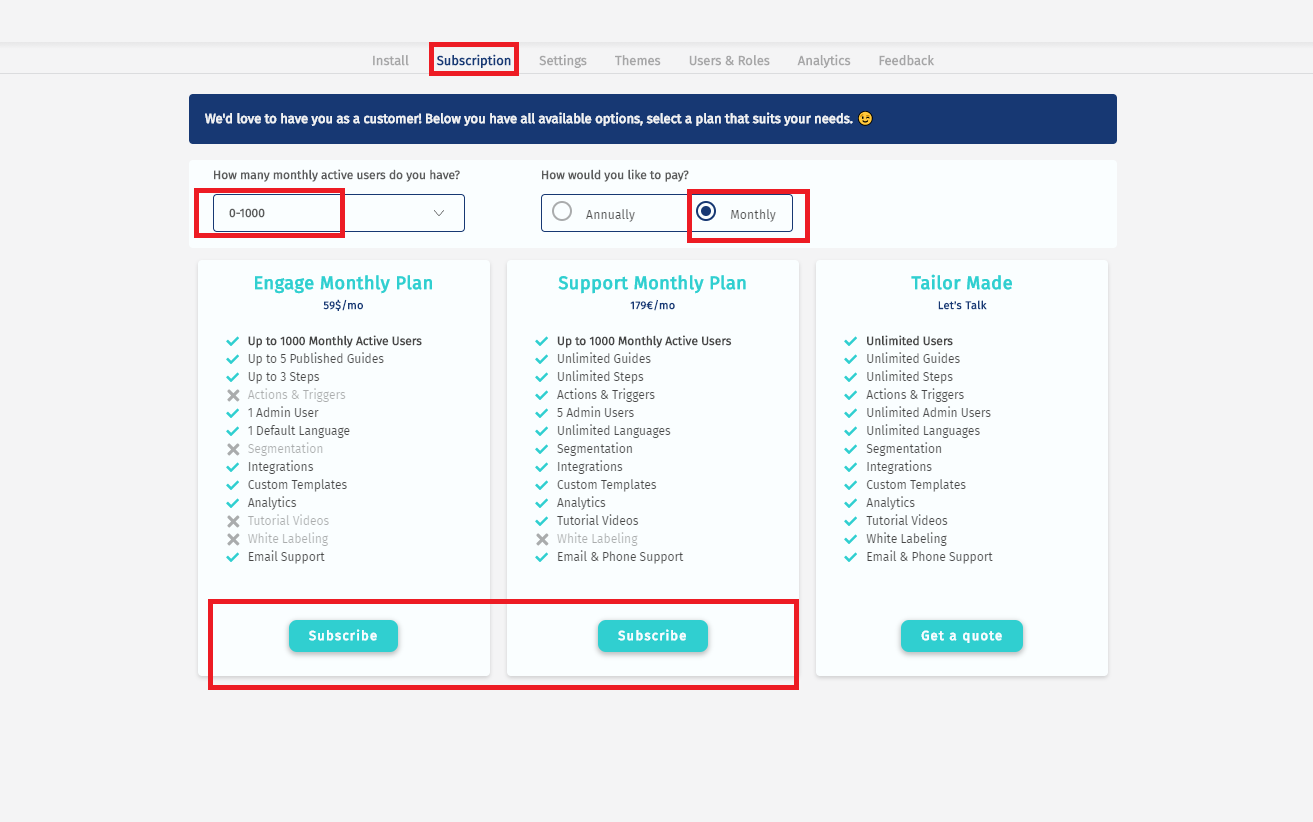Click the X icon beside Tutorial Videos in Engage plan
Screen dimensions: 1313x822
[233, 521]
